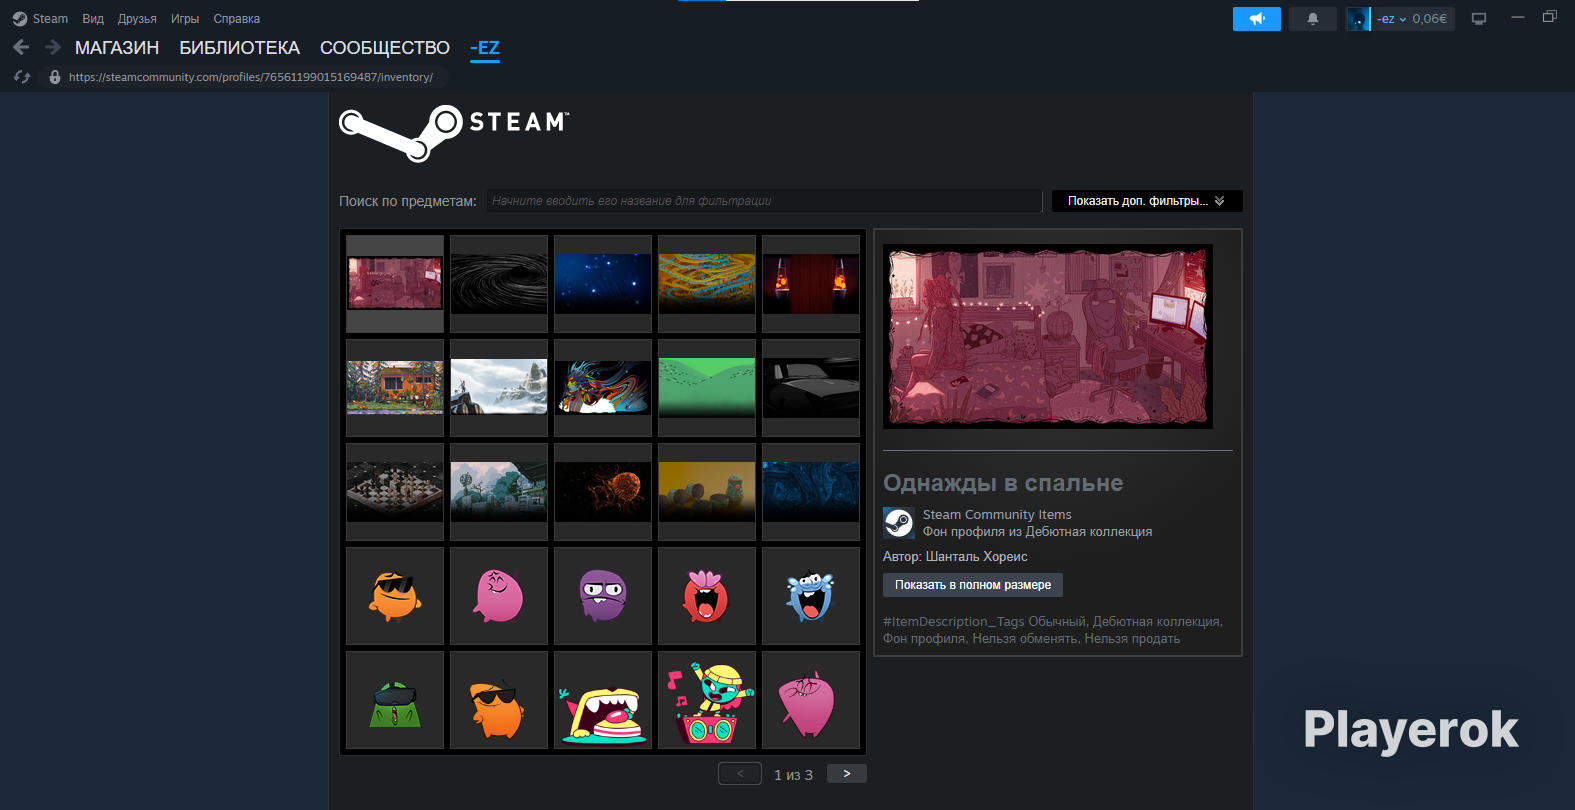This screenshot has width=1575, height=810.
Task: Go to the previous inventory page
Action: (x=740, y=774)
